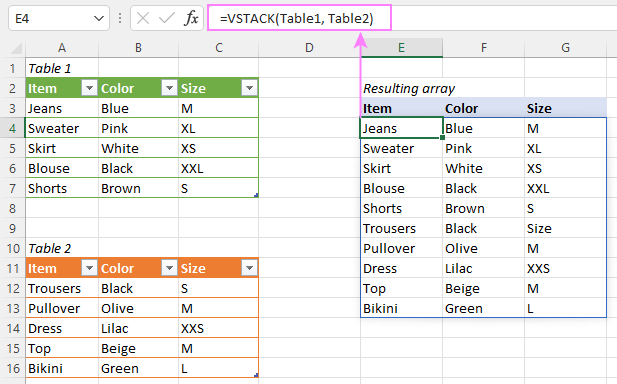Select column B header
The width and height of the screenshot is (617, 384).
pos(139,48)
